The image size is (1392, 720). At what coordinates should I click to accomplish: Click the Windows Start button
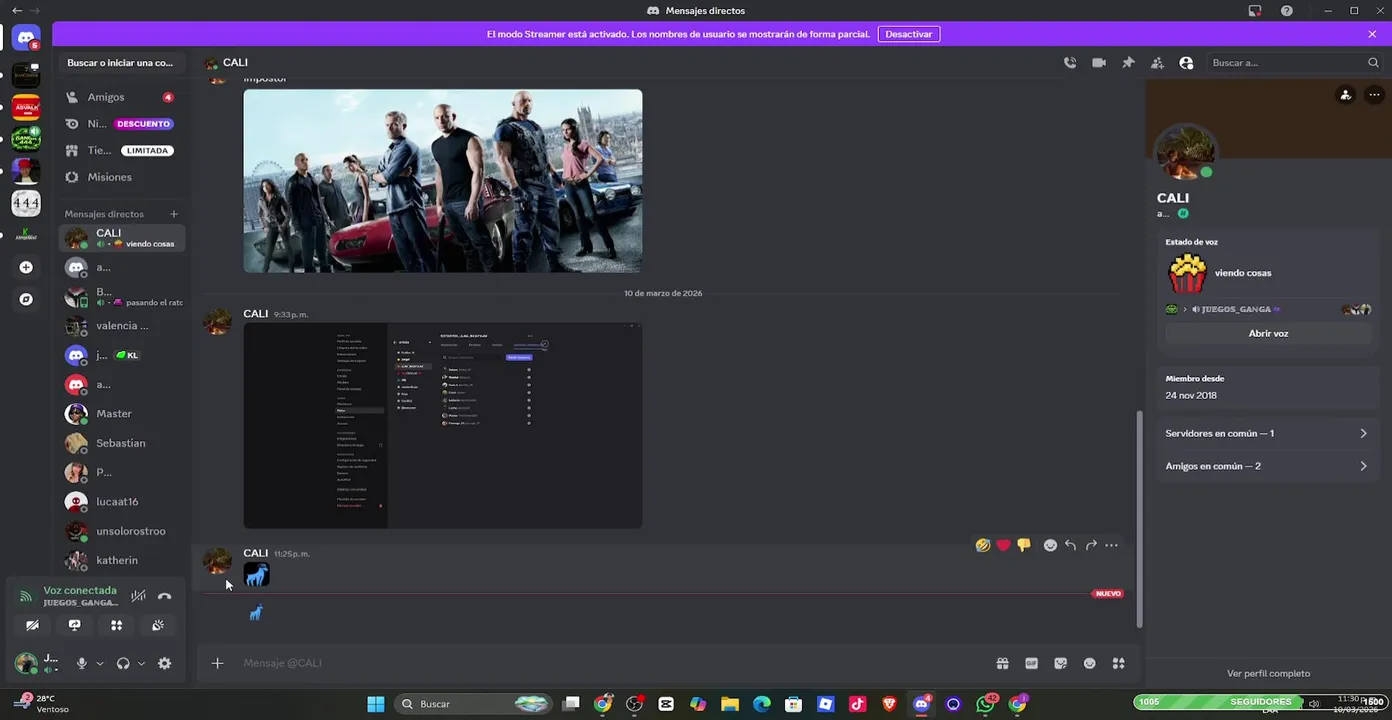375,704
